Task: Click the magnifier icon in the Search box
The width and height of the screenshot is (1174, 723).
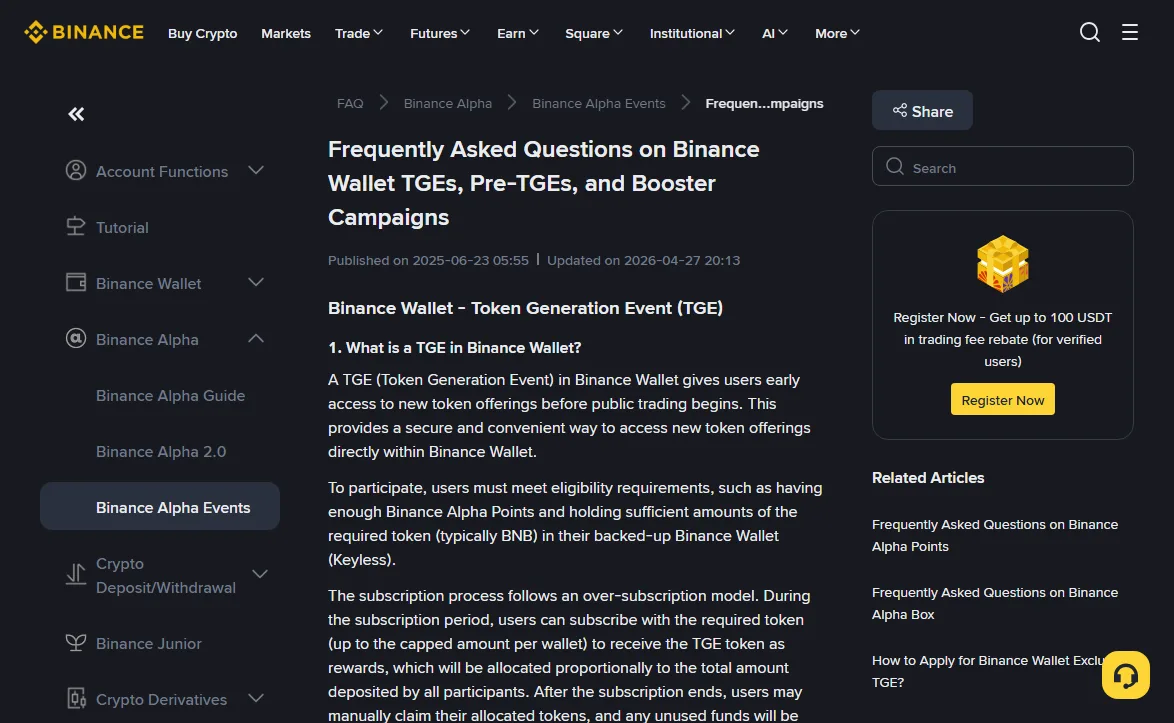Action: [895, 166]
